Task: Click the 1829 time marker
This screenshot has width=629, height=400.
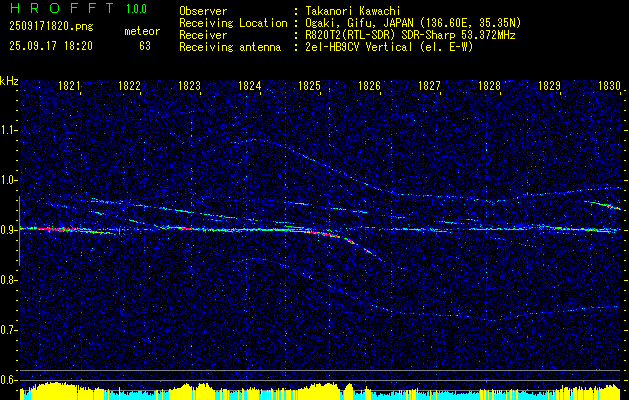Action: click(x=549, y=85)
